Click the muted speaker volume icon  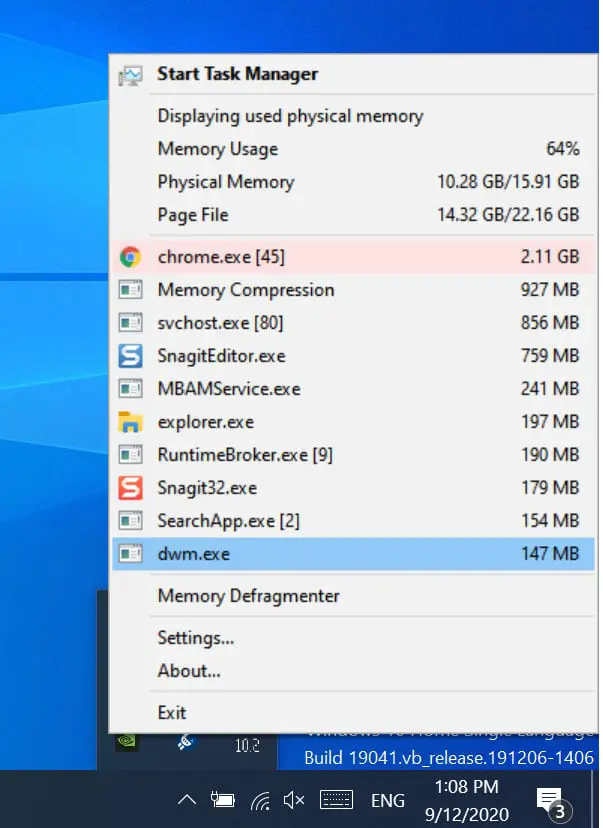(x=294, y=801)
